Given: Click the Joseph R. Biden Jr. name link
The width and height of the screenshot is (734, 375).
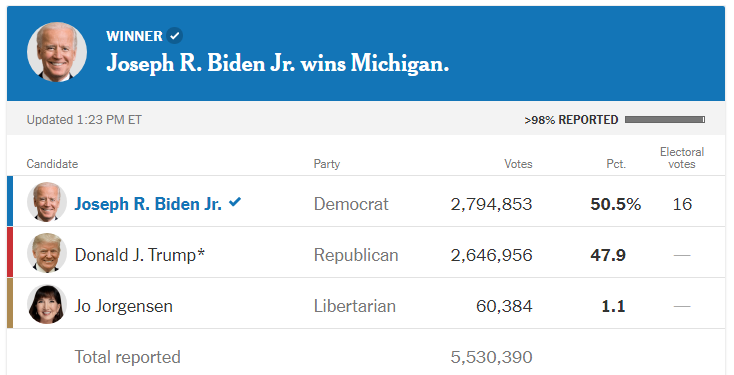Looking at the screenshot, I should [148, 204].
